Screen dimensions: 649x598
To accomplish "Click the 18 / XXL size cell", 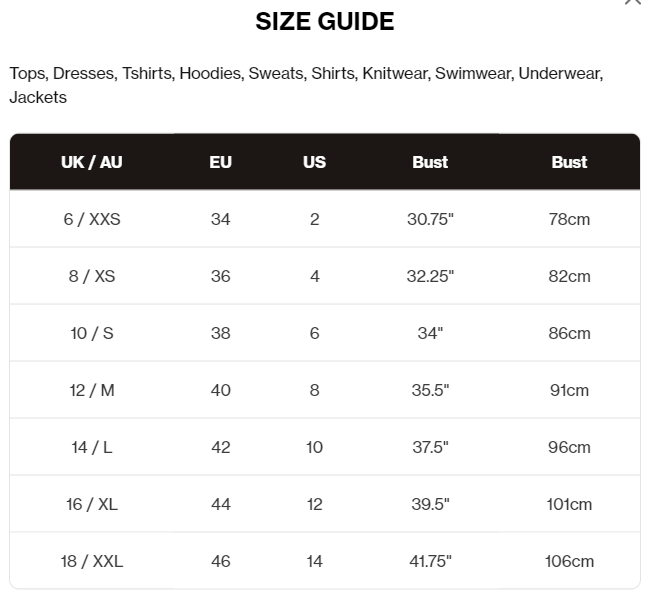I will pyautogui.click(x=92, y=562).
